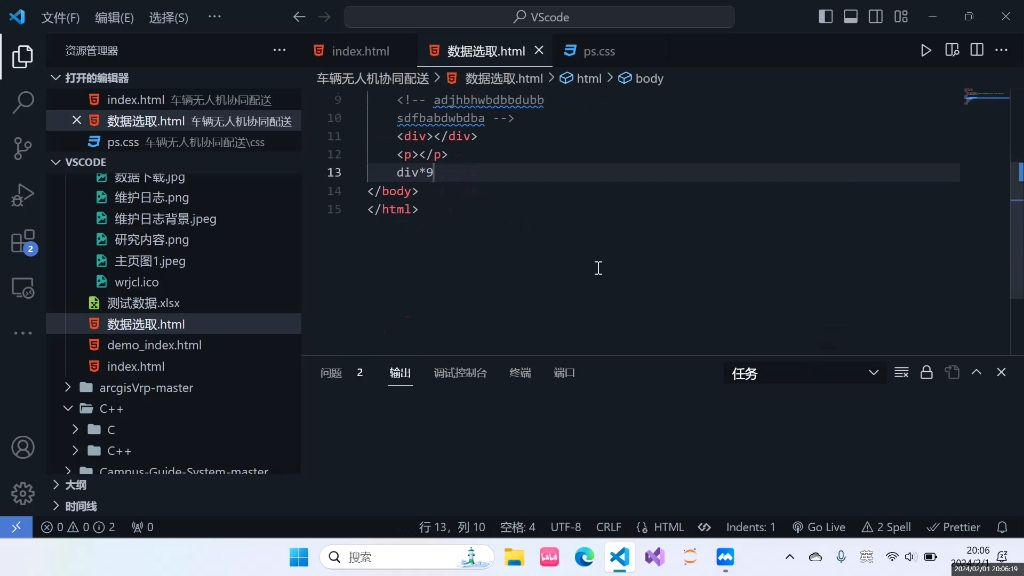The width and height of the screenshot is (1024, 576).
Task: Open demo_index.html in file tree
Action: click(x=154, y=345)
